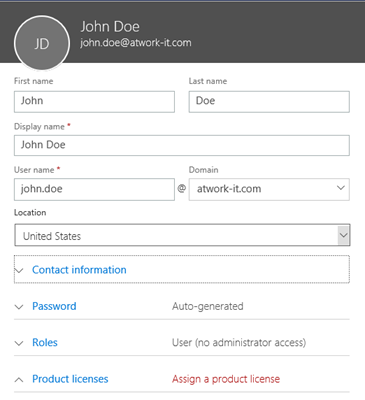Image resolution: width=365 pixels, height=400 pixels.
Task: Open the Domain dropdown arrow
Action: pyautogui.click(x=340, y=188)
